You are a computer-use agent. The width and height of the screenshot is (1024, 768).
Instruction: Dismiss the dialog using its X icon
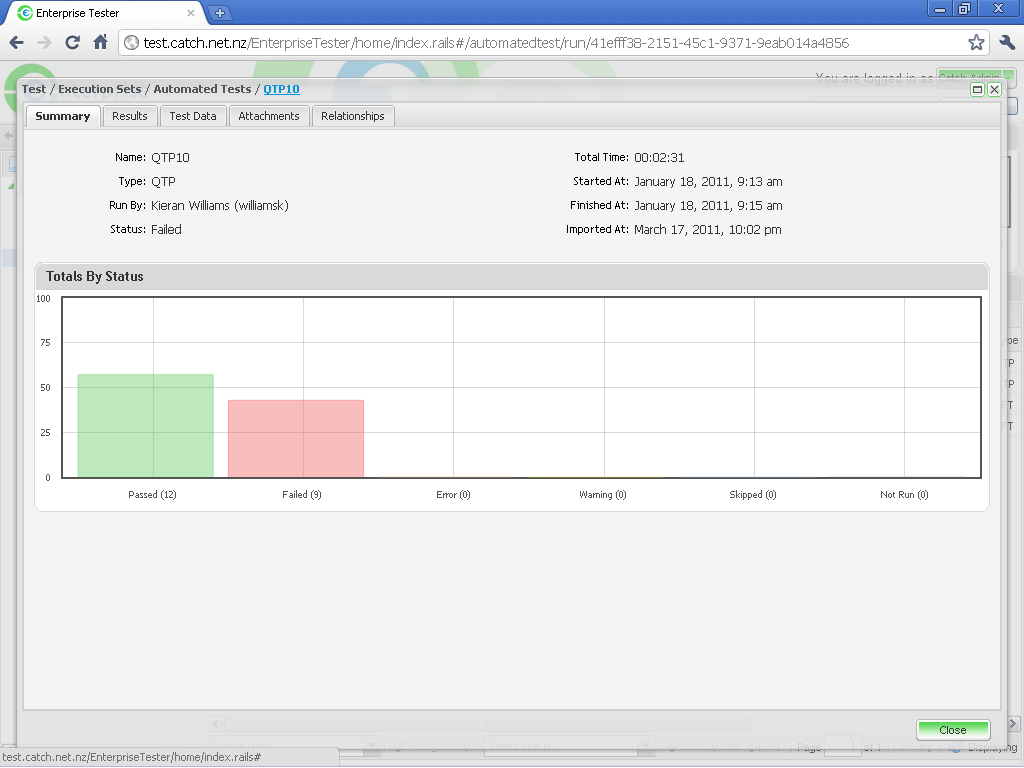tap(994, 89)
